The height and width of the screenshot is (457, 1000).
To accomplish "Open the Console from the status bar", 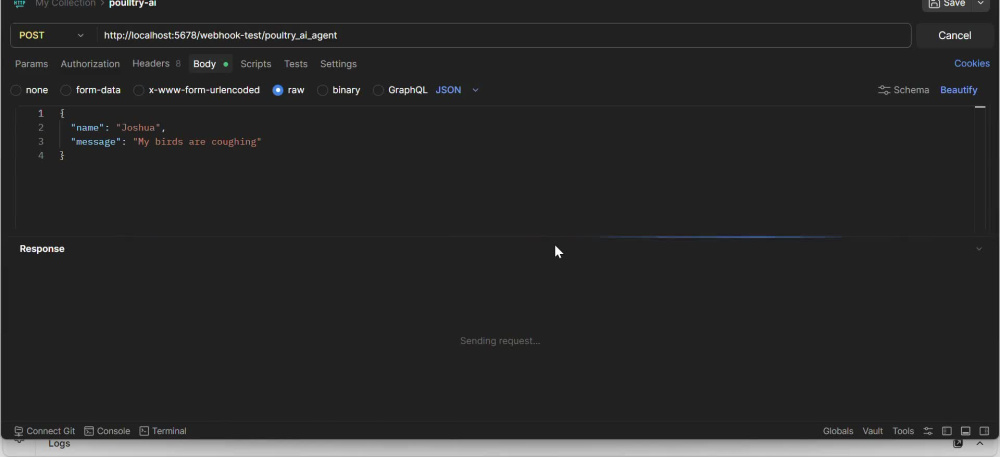I will 107,431.
